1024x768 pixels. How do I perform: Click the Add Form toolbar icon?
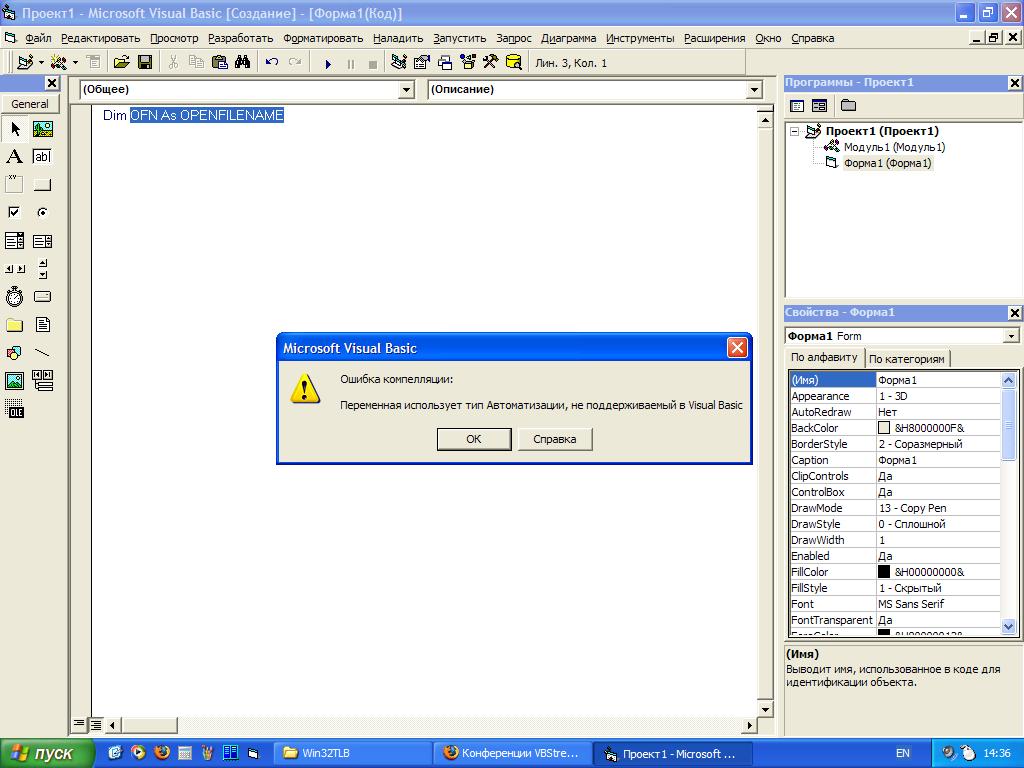[59, 63]
